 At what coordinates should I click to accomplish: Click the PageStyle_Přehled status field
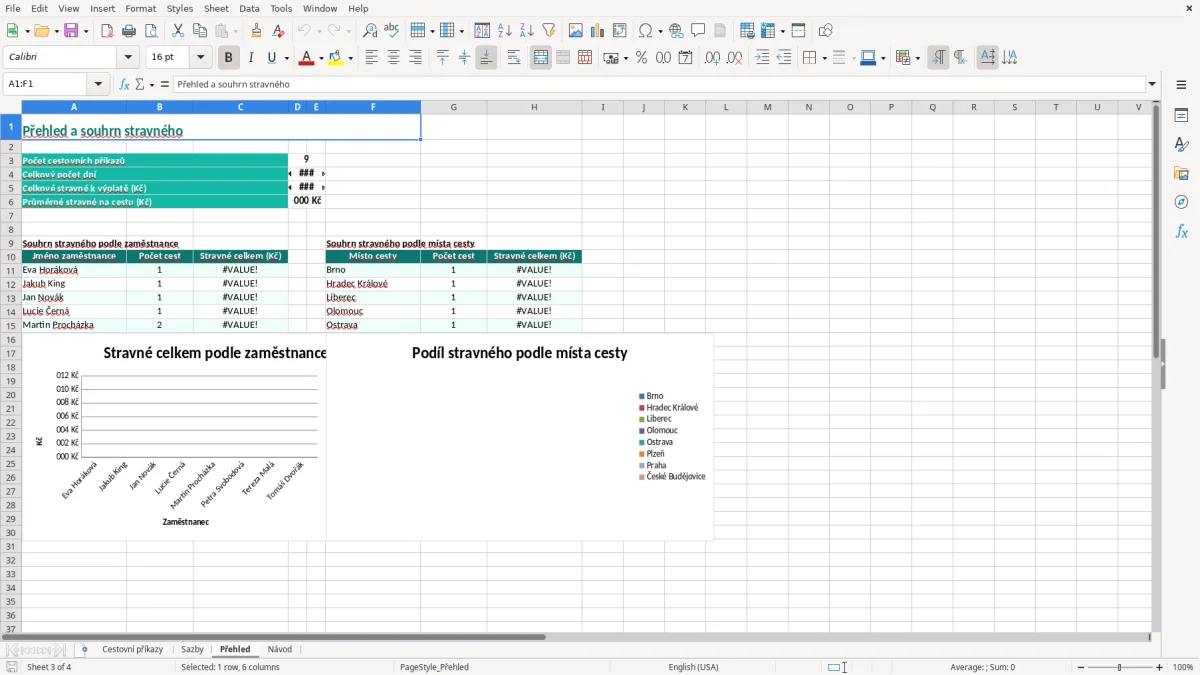[434, 667]
